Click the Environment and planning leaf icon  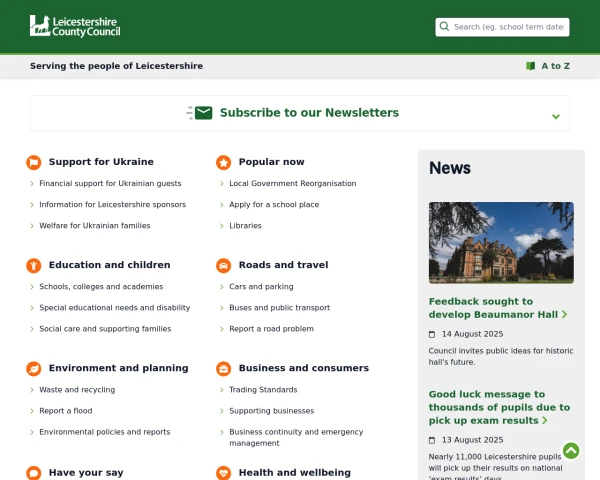tap(34, 369)
